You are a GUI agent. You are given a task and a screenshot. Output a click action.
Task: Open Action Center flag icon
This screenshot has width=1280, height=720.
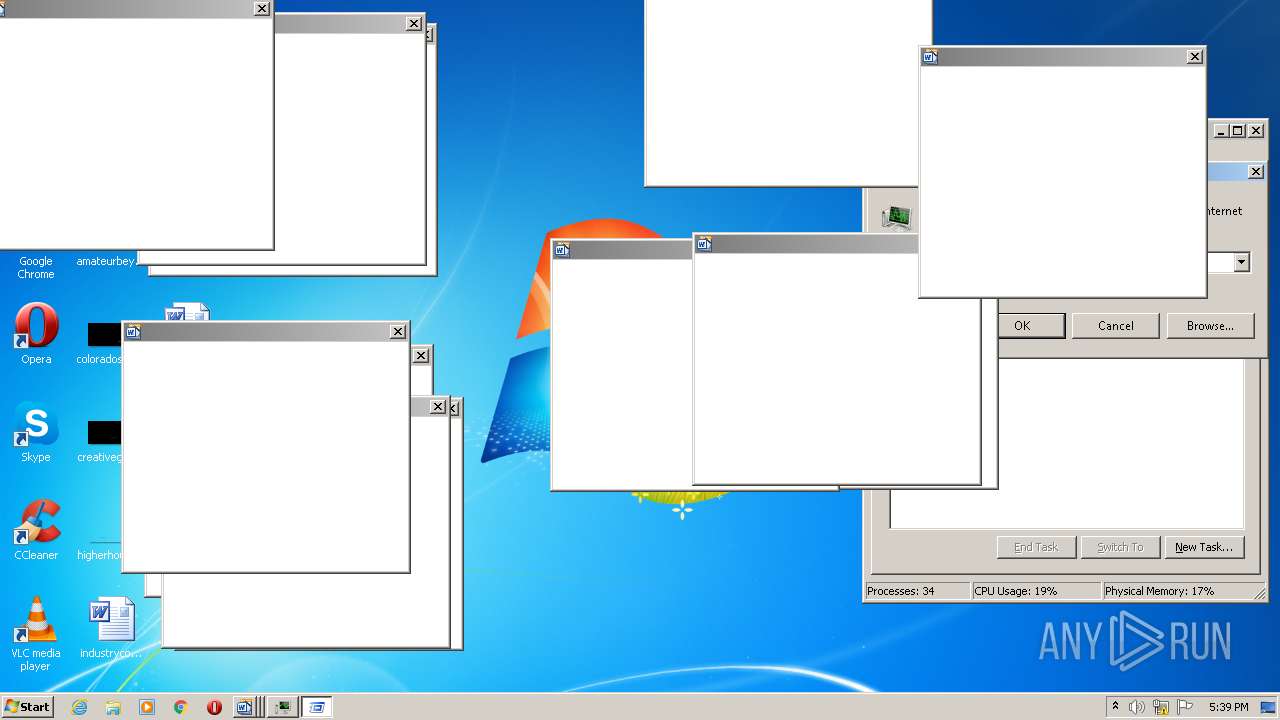click(1185, 707)
